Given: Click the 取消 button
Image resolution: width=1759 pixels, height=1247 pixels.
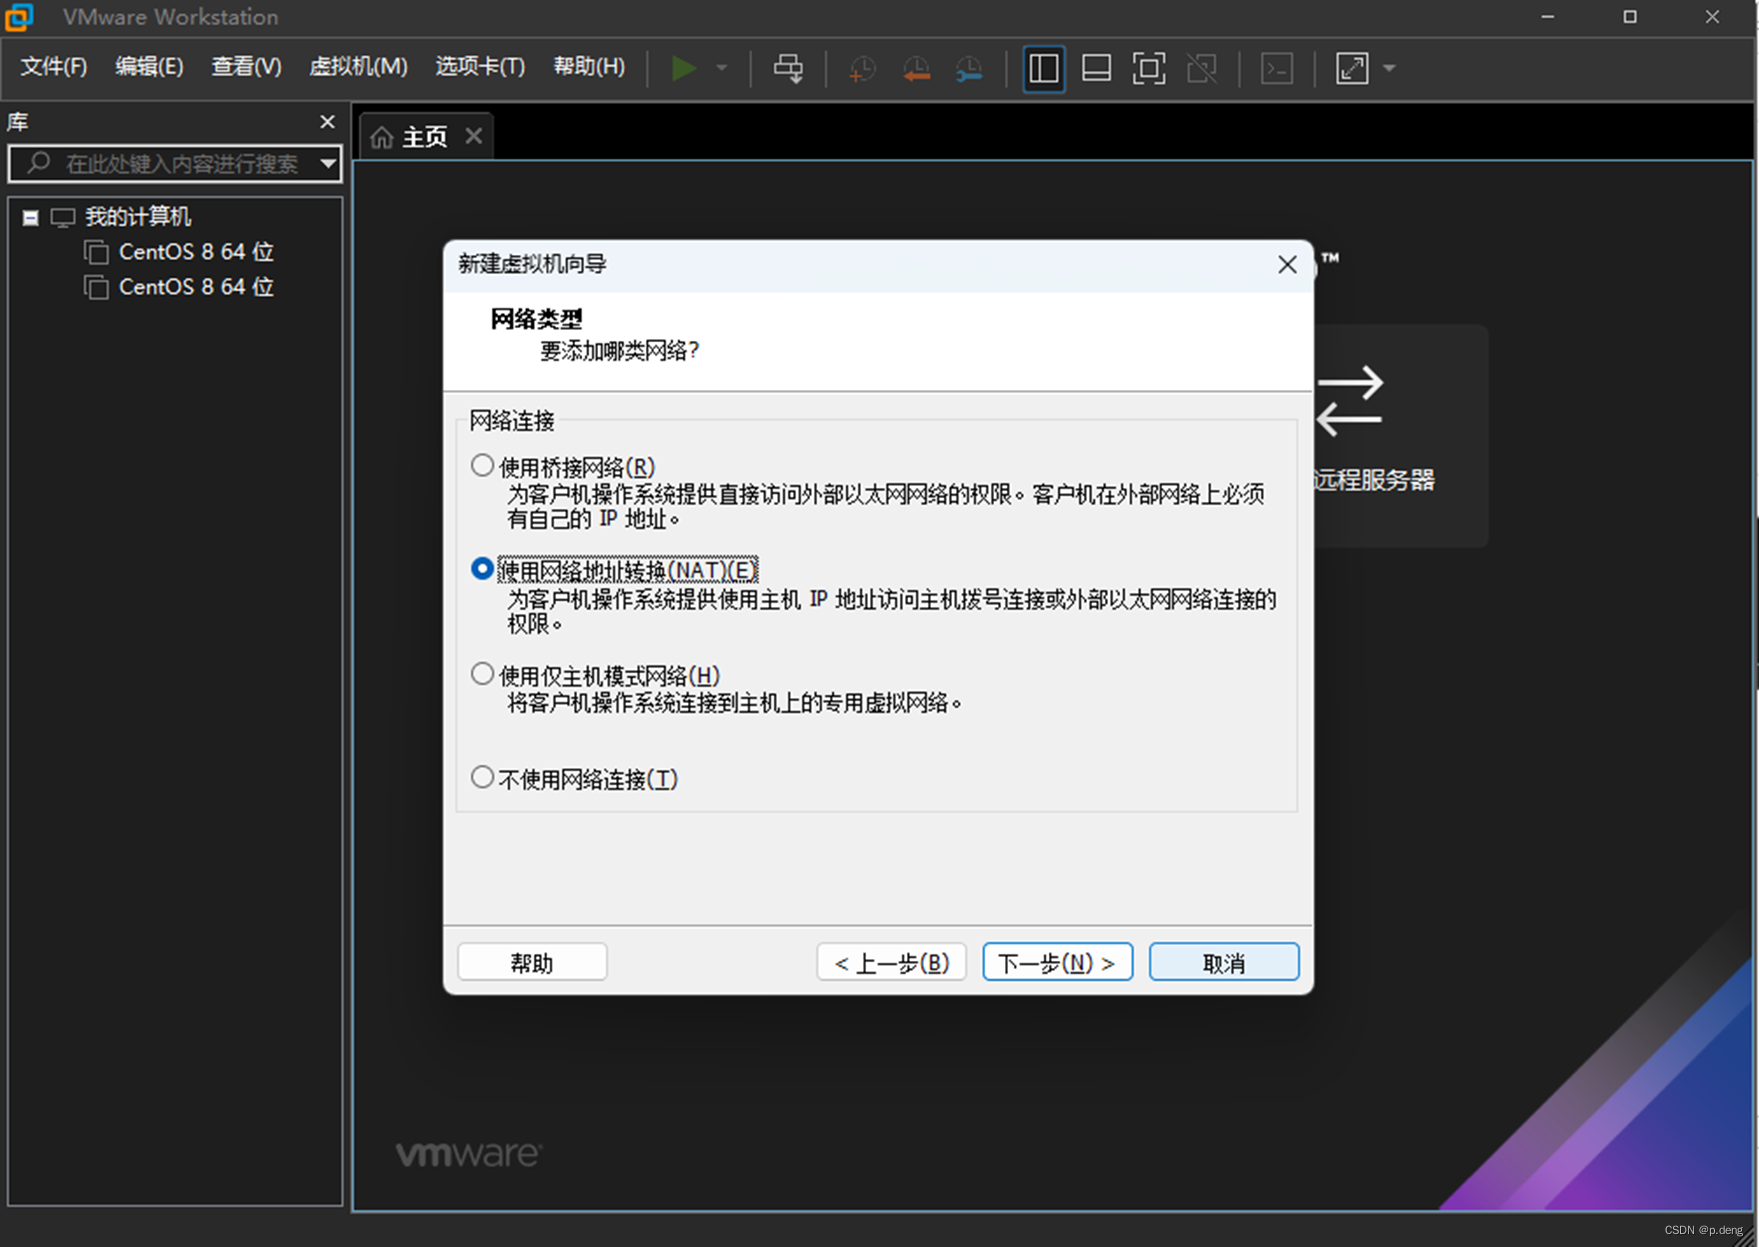Looking at the screenshot, I should [1224, 962].
